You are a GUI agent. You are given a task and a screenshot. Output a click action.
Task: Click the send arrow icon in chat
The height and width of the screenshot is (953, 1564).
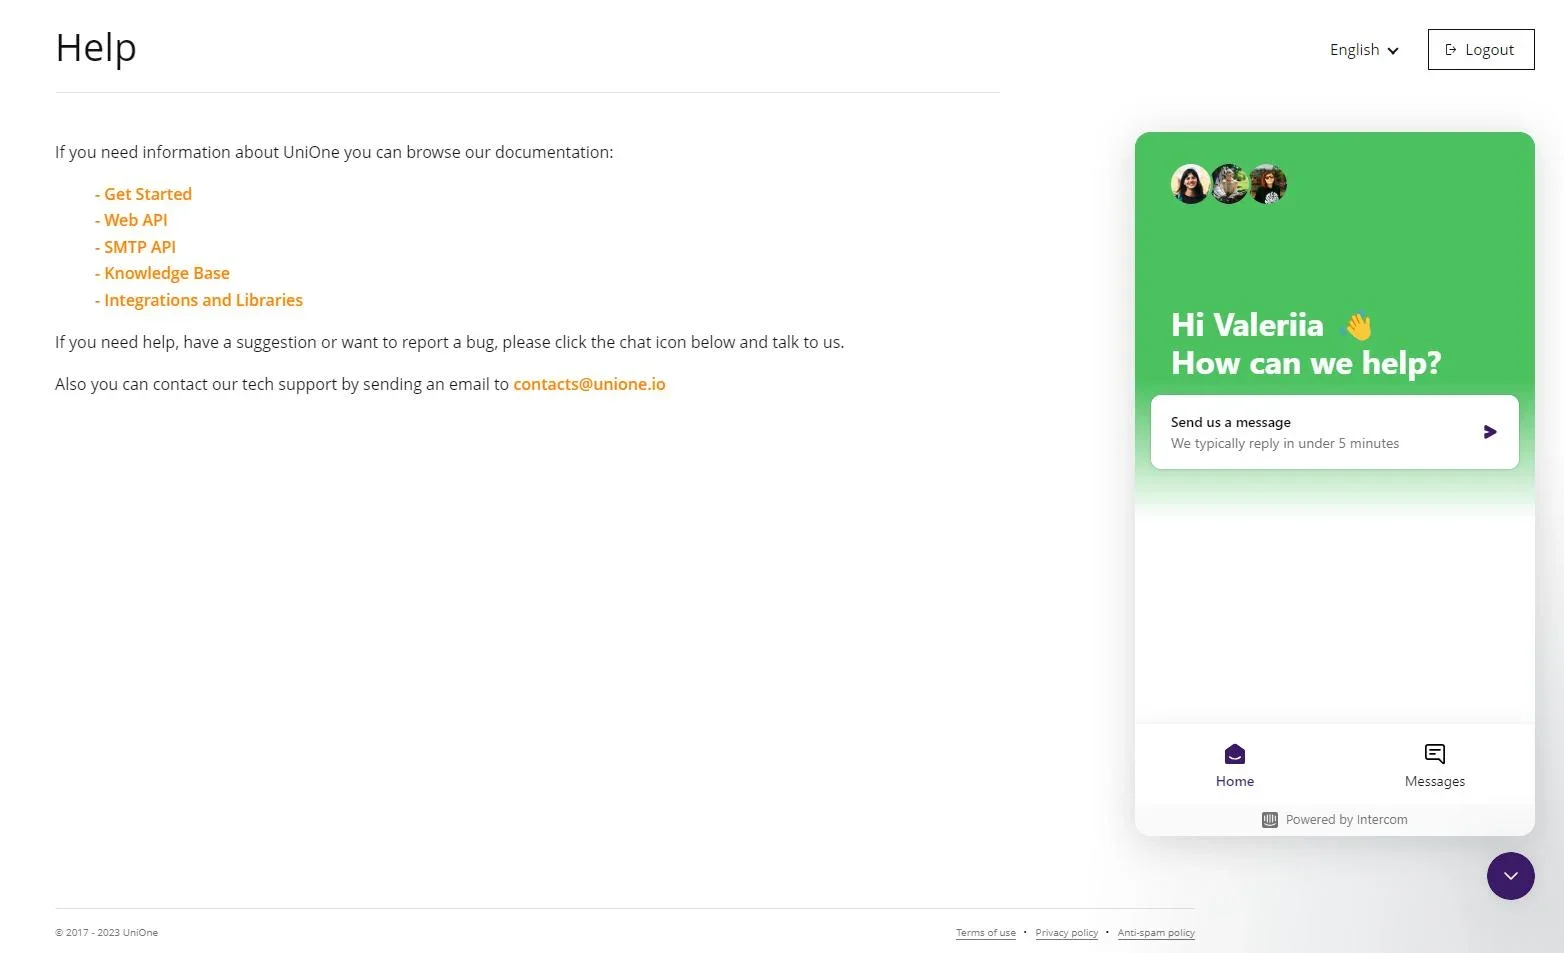pos(1490,432)
